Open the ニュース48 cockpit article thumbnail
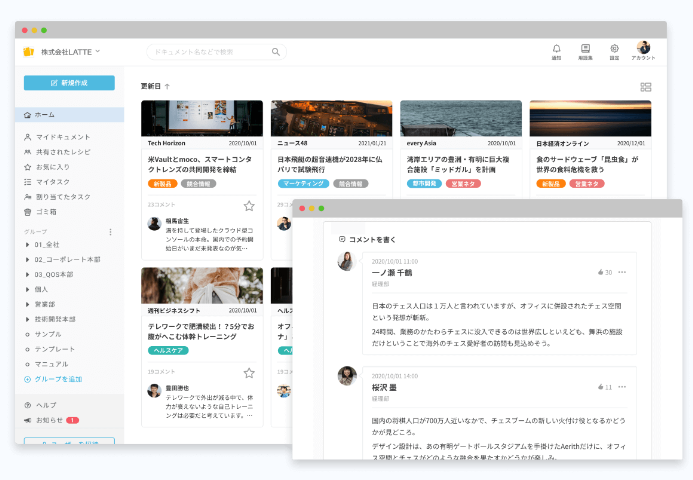This screenshot has width=693, height=480. [331, 118]
